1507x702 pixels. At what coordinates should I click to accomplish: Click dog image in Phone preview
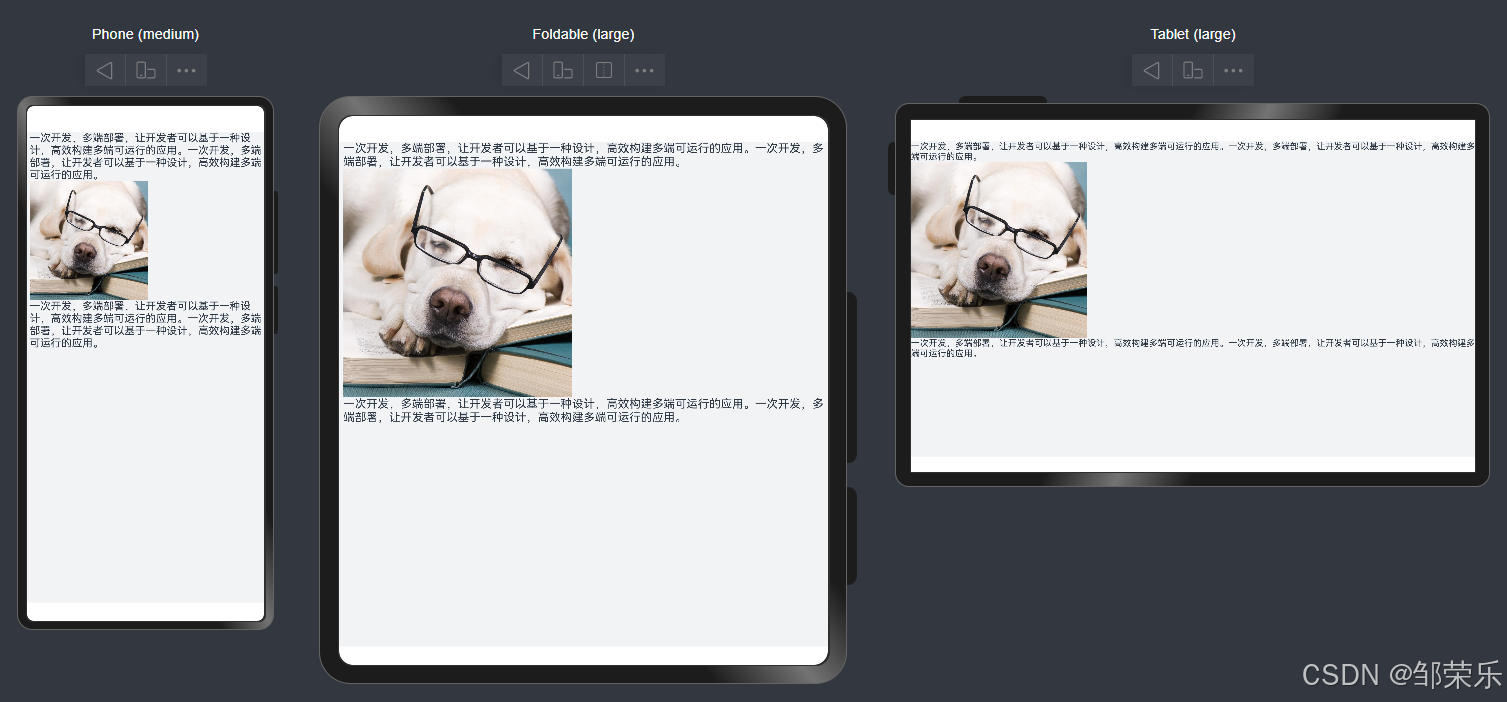coord(89,240)
